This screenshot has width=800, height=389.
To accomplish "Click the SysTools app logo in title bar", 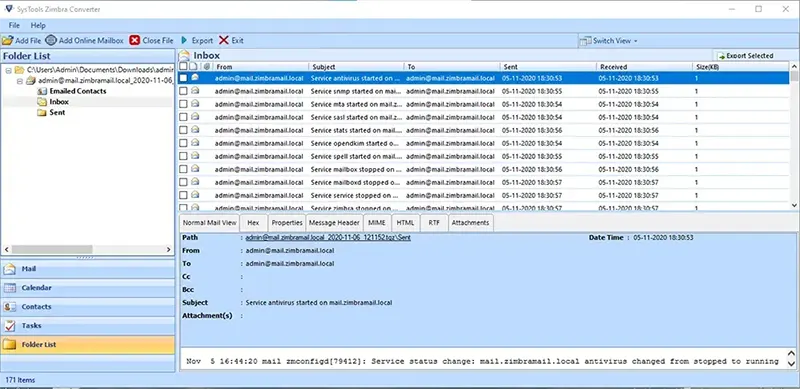I will 8,9.
